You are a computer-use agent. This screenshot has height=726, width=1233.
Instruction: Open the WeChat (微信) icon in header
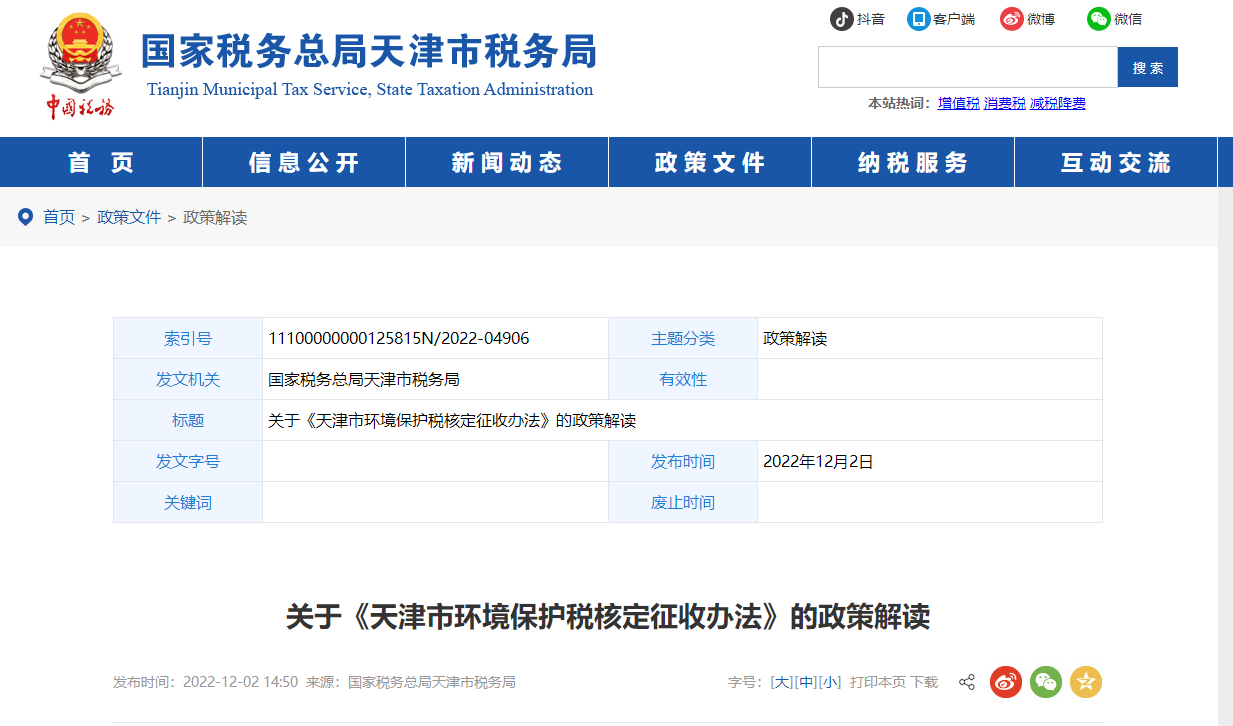click(x=1099, y=19)
